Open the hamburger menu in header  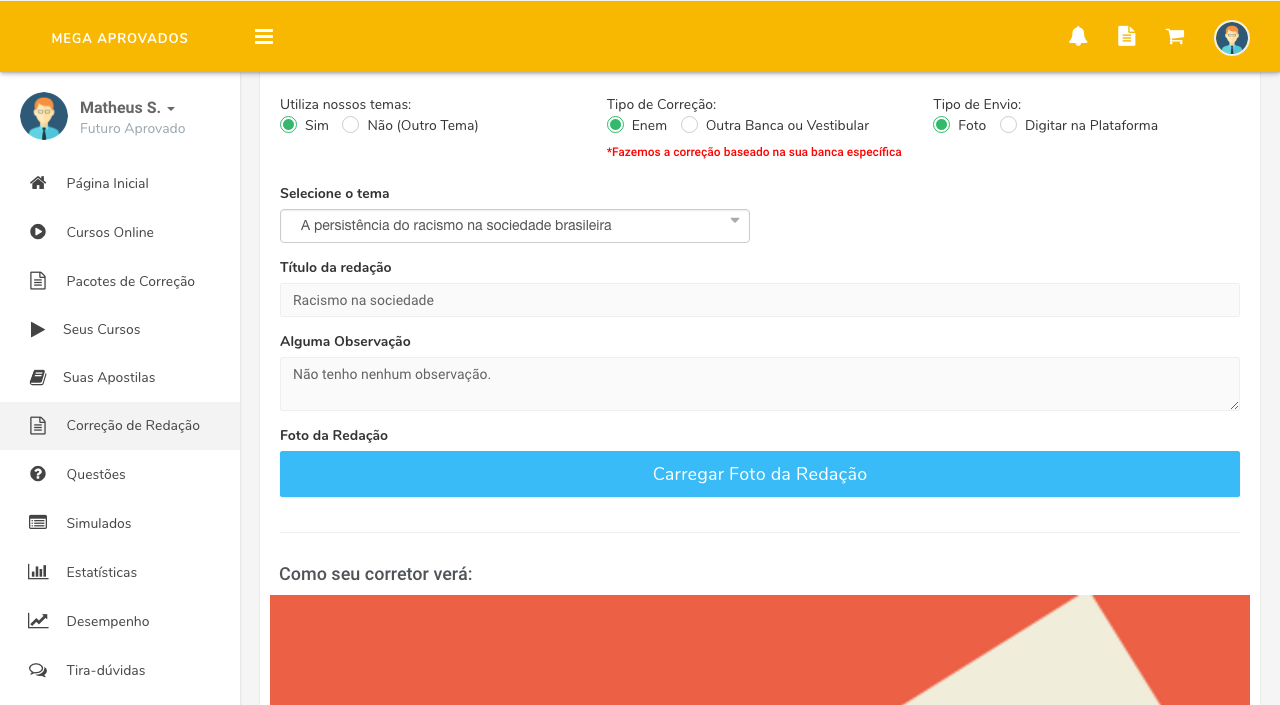click(264, 37)
